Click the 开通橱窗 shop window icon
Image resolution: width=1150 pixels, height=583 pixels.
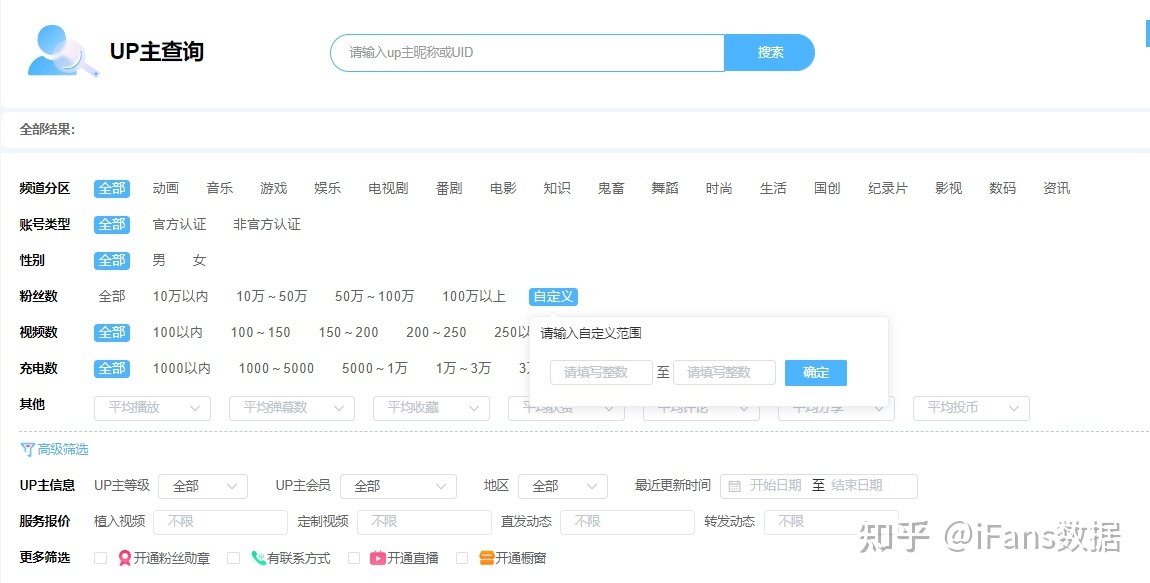tap(487, 558)
